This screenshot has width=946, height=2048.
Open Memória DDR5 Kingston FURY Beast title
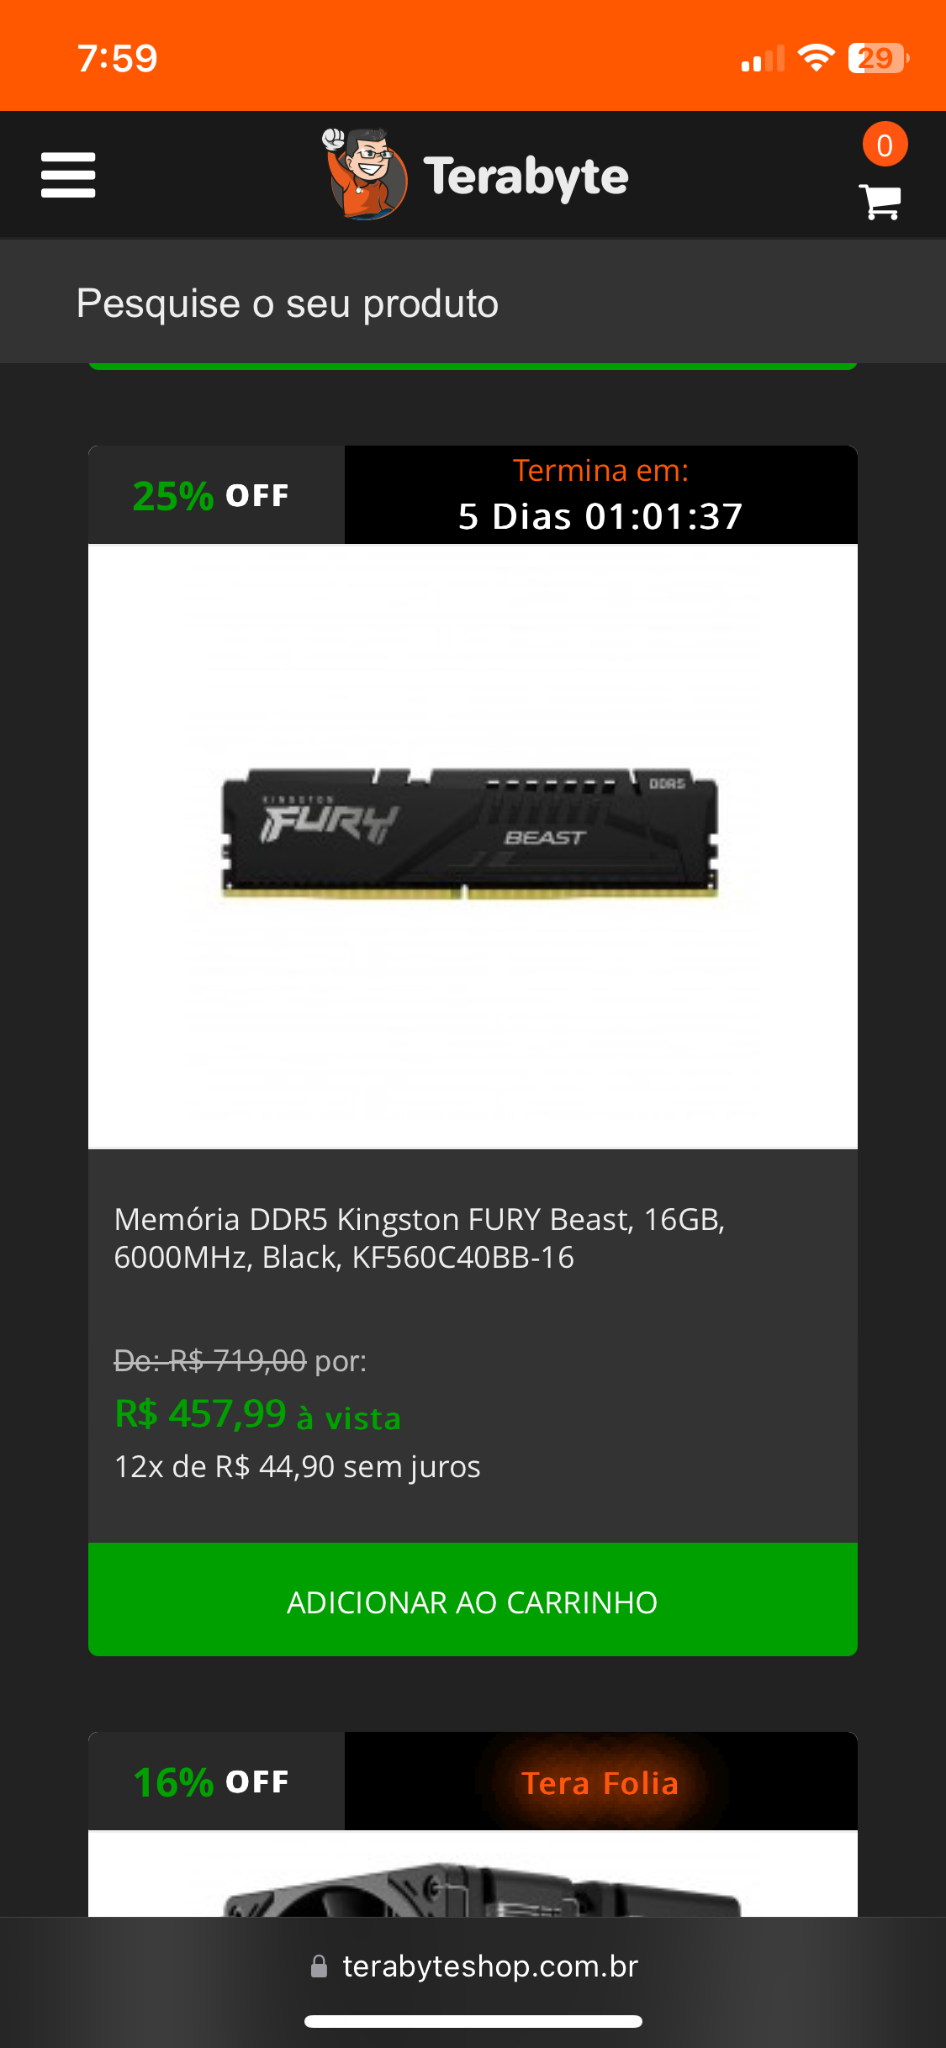click(x=420, y=1238)
